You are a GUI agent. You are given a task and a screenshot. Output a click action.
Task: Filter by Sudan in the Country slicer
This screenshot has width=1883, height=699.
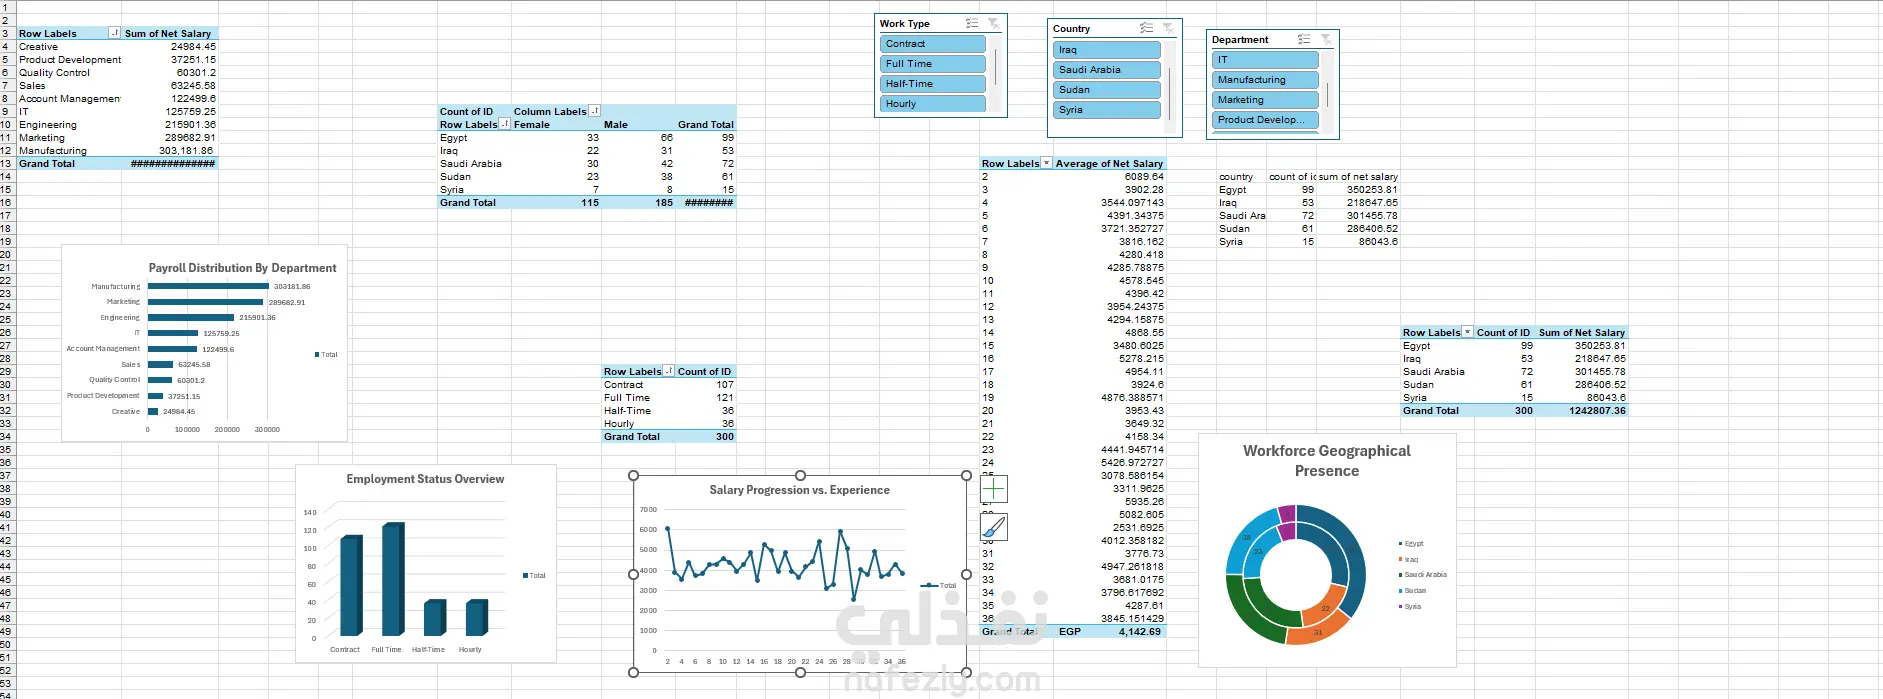1107,90
